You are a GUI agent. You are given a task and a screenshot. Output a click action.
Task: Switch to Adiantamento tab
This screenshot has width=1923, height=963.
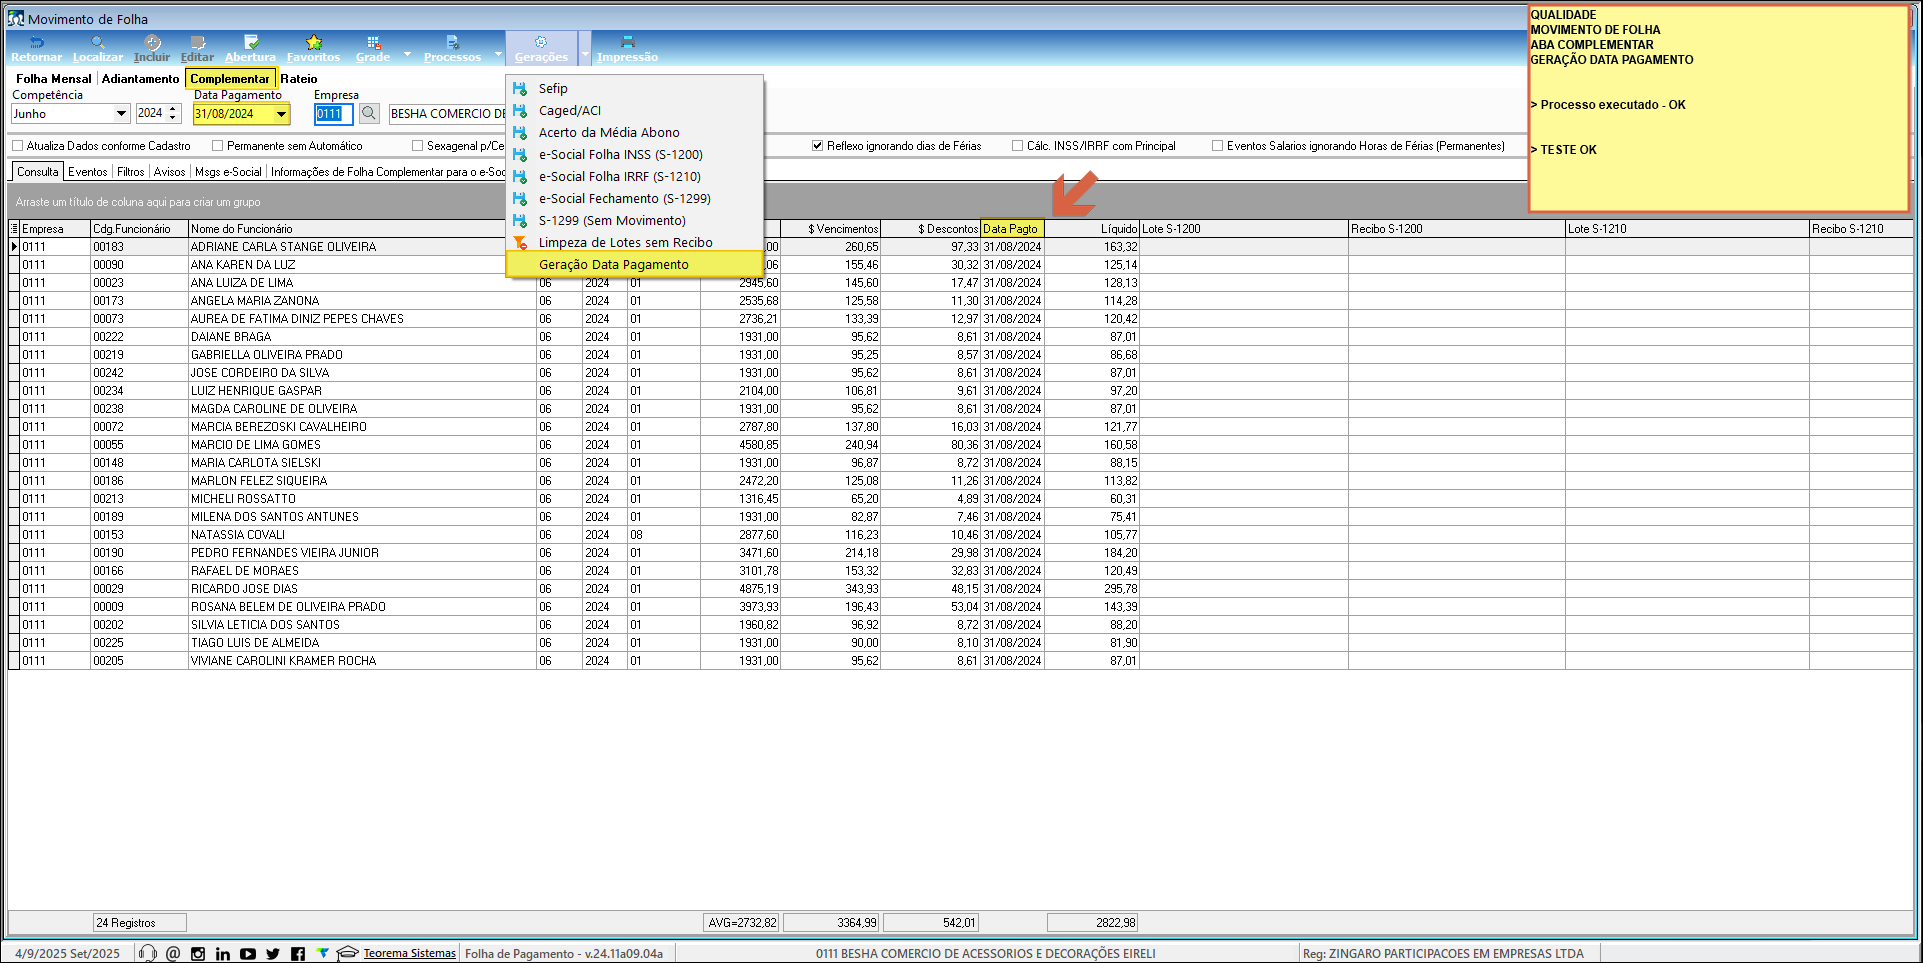[140, 79]
